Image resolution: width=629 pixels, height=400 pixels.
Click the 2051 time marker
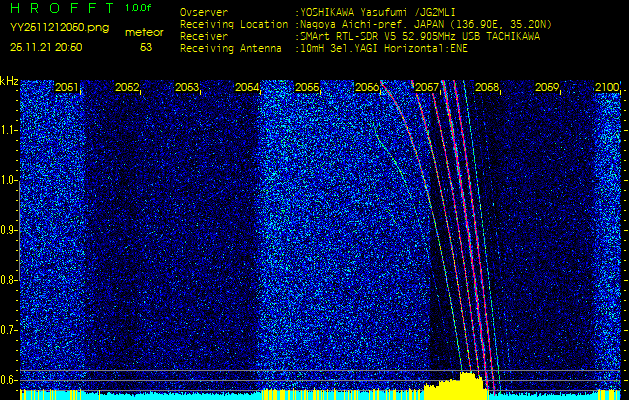(67, 88)
